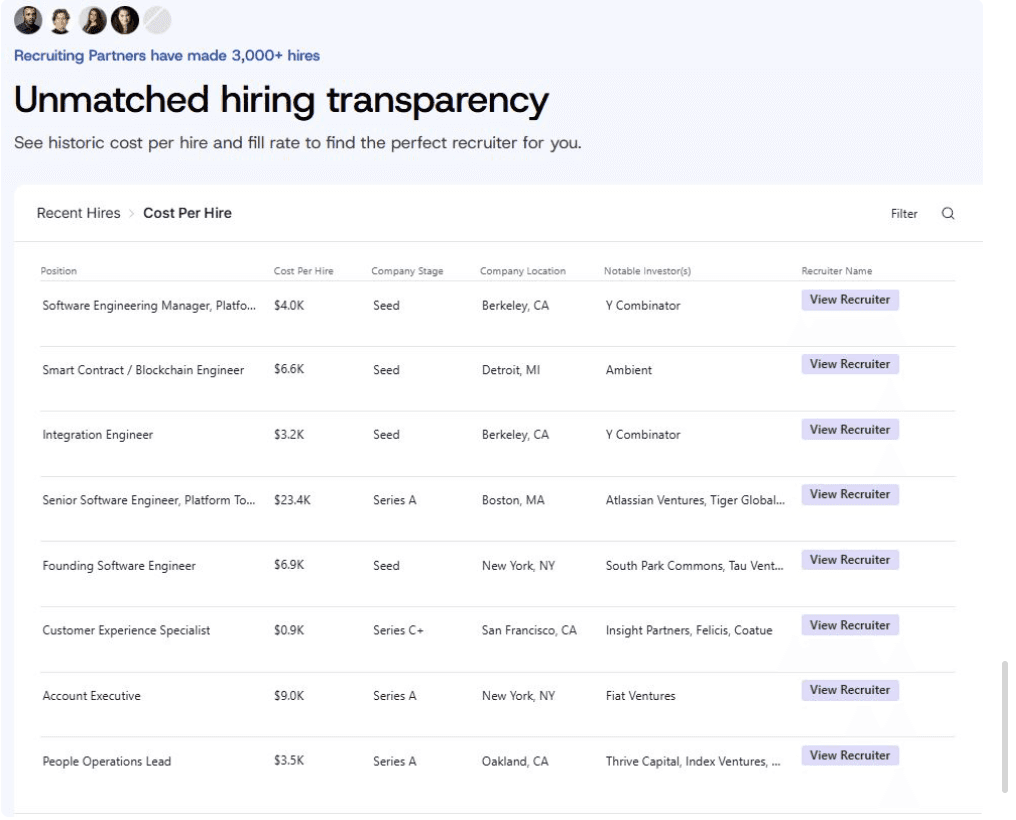The width and height of the screenshot is (1016, 820).
Task: Open the Filter option
Action: coord(904,214)
